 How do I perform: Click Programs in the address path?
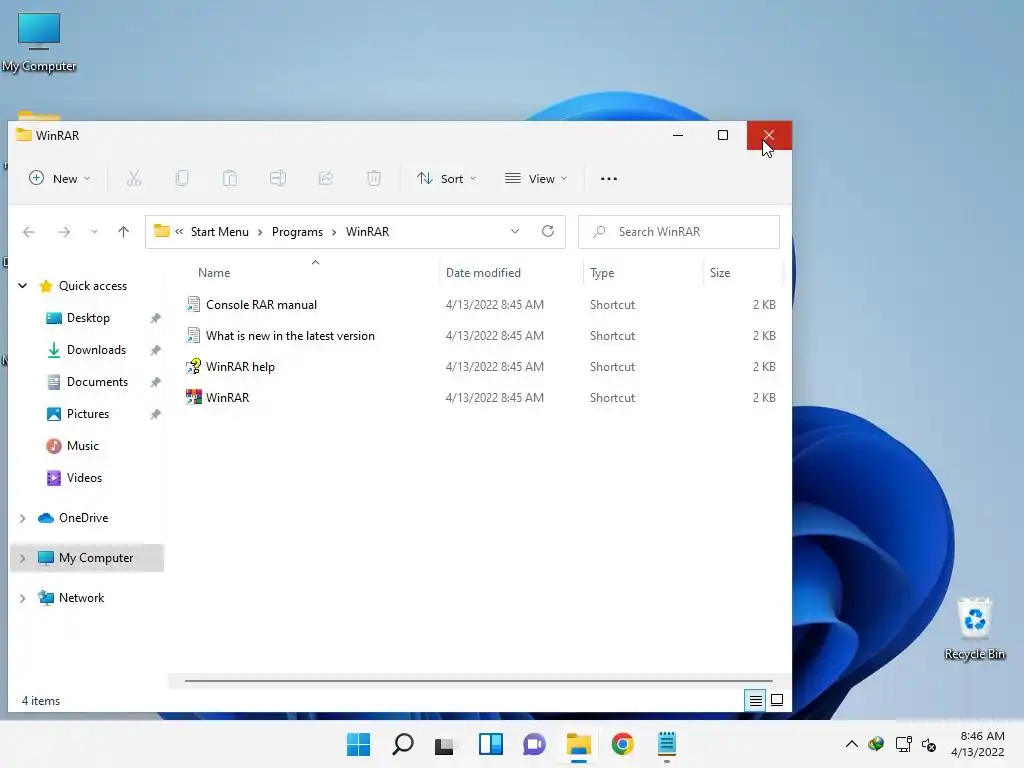297,232
